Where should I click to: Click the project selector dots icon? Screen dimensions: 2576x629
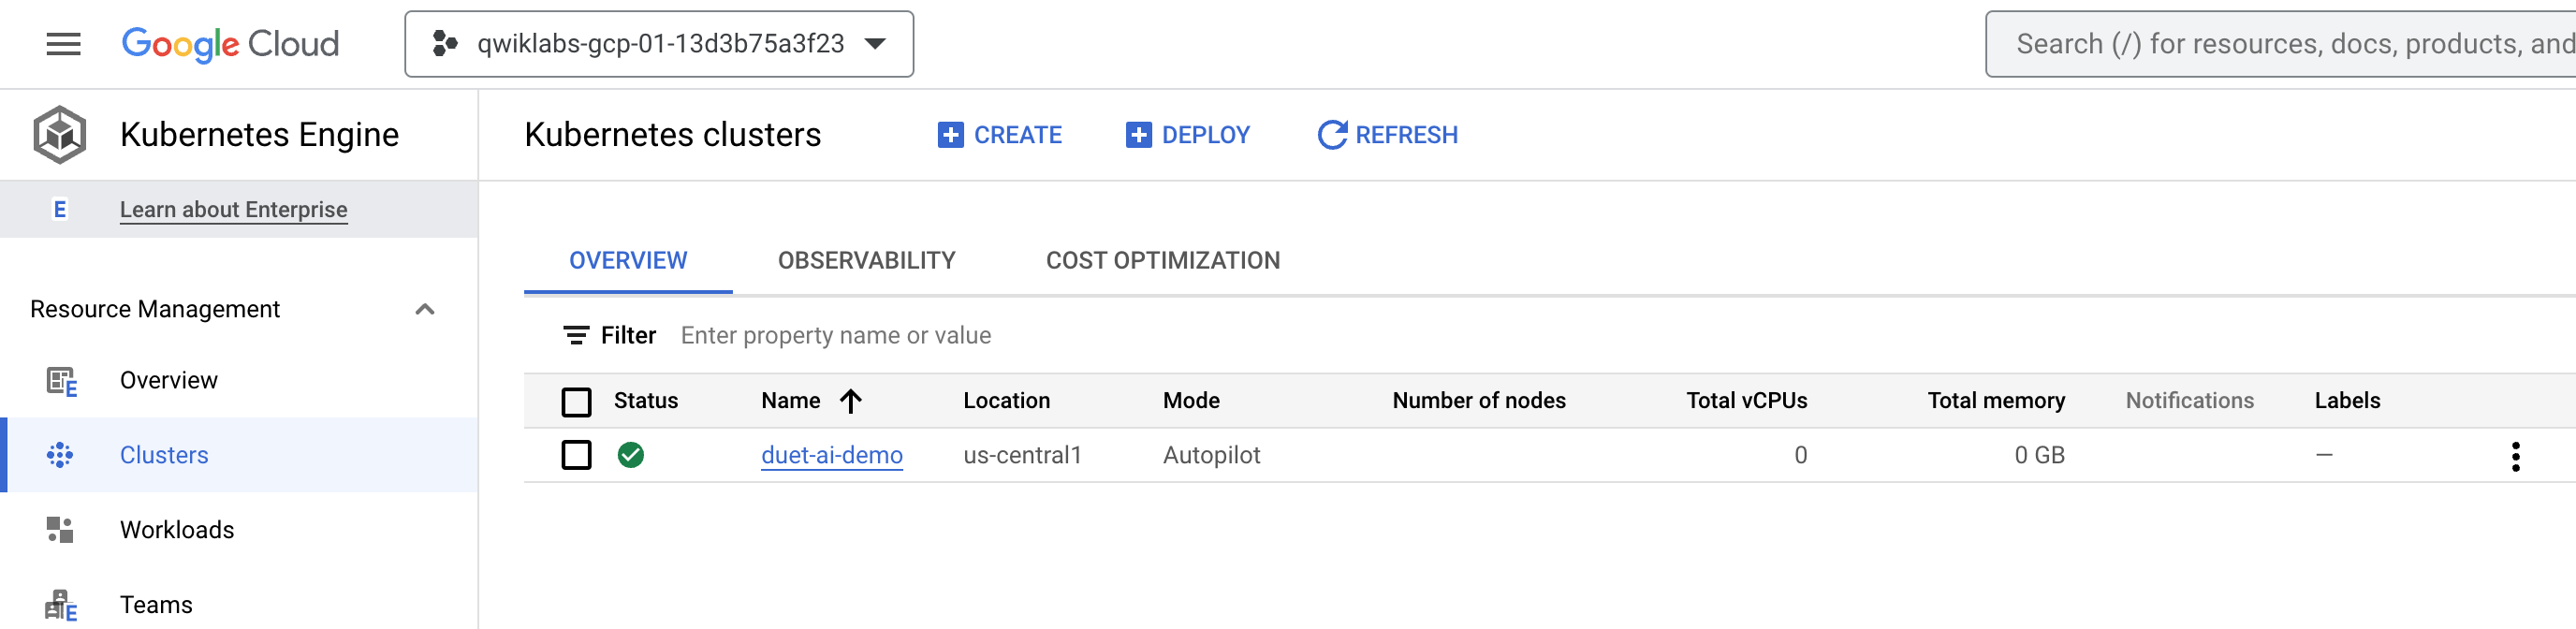445,44
